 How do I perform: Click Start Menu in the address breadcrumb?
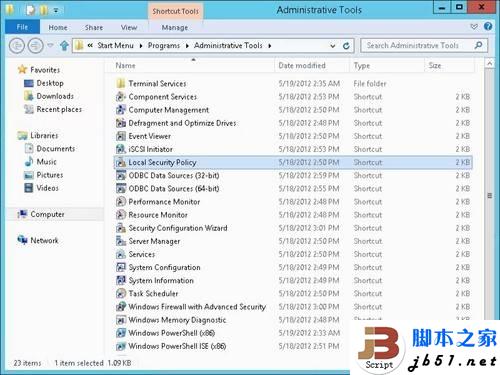[115, 46]
